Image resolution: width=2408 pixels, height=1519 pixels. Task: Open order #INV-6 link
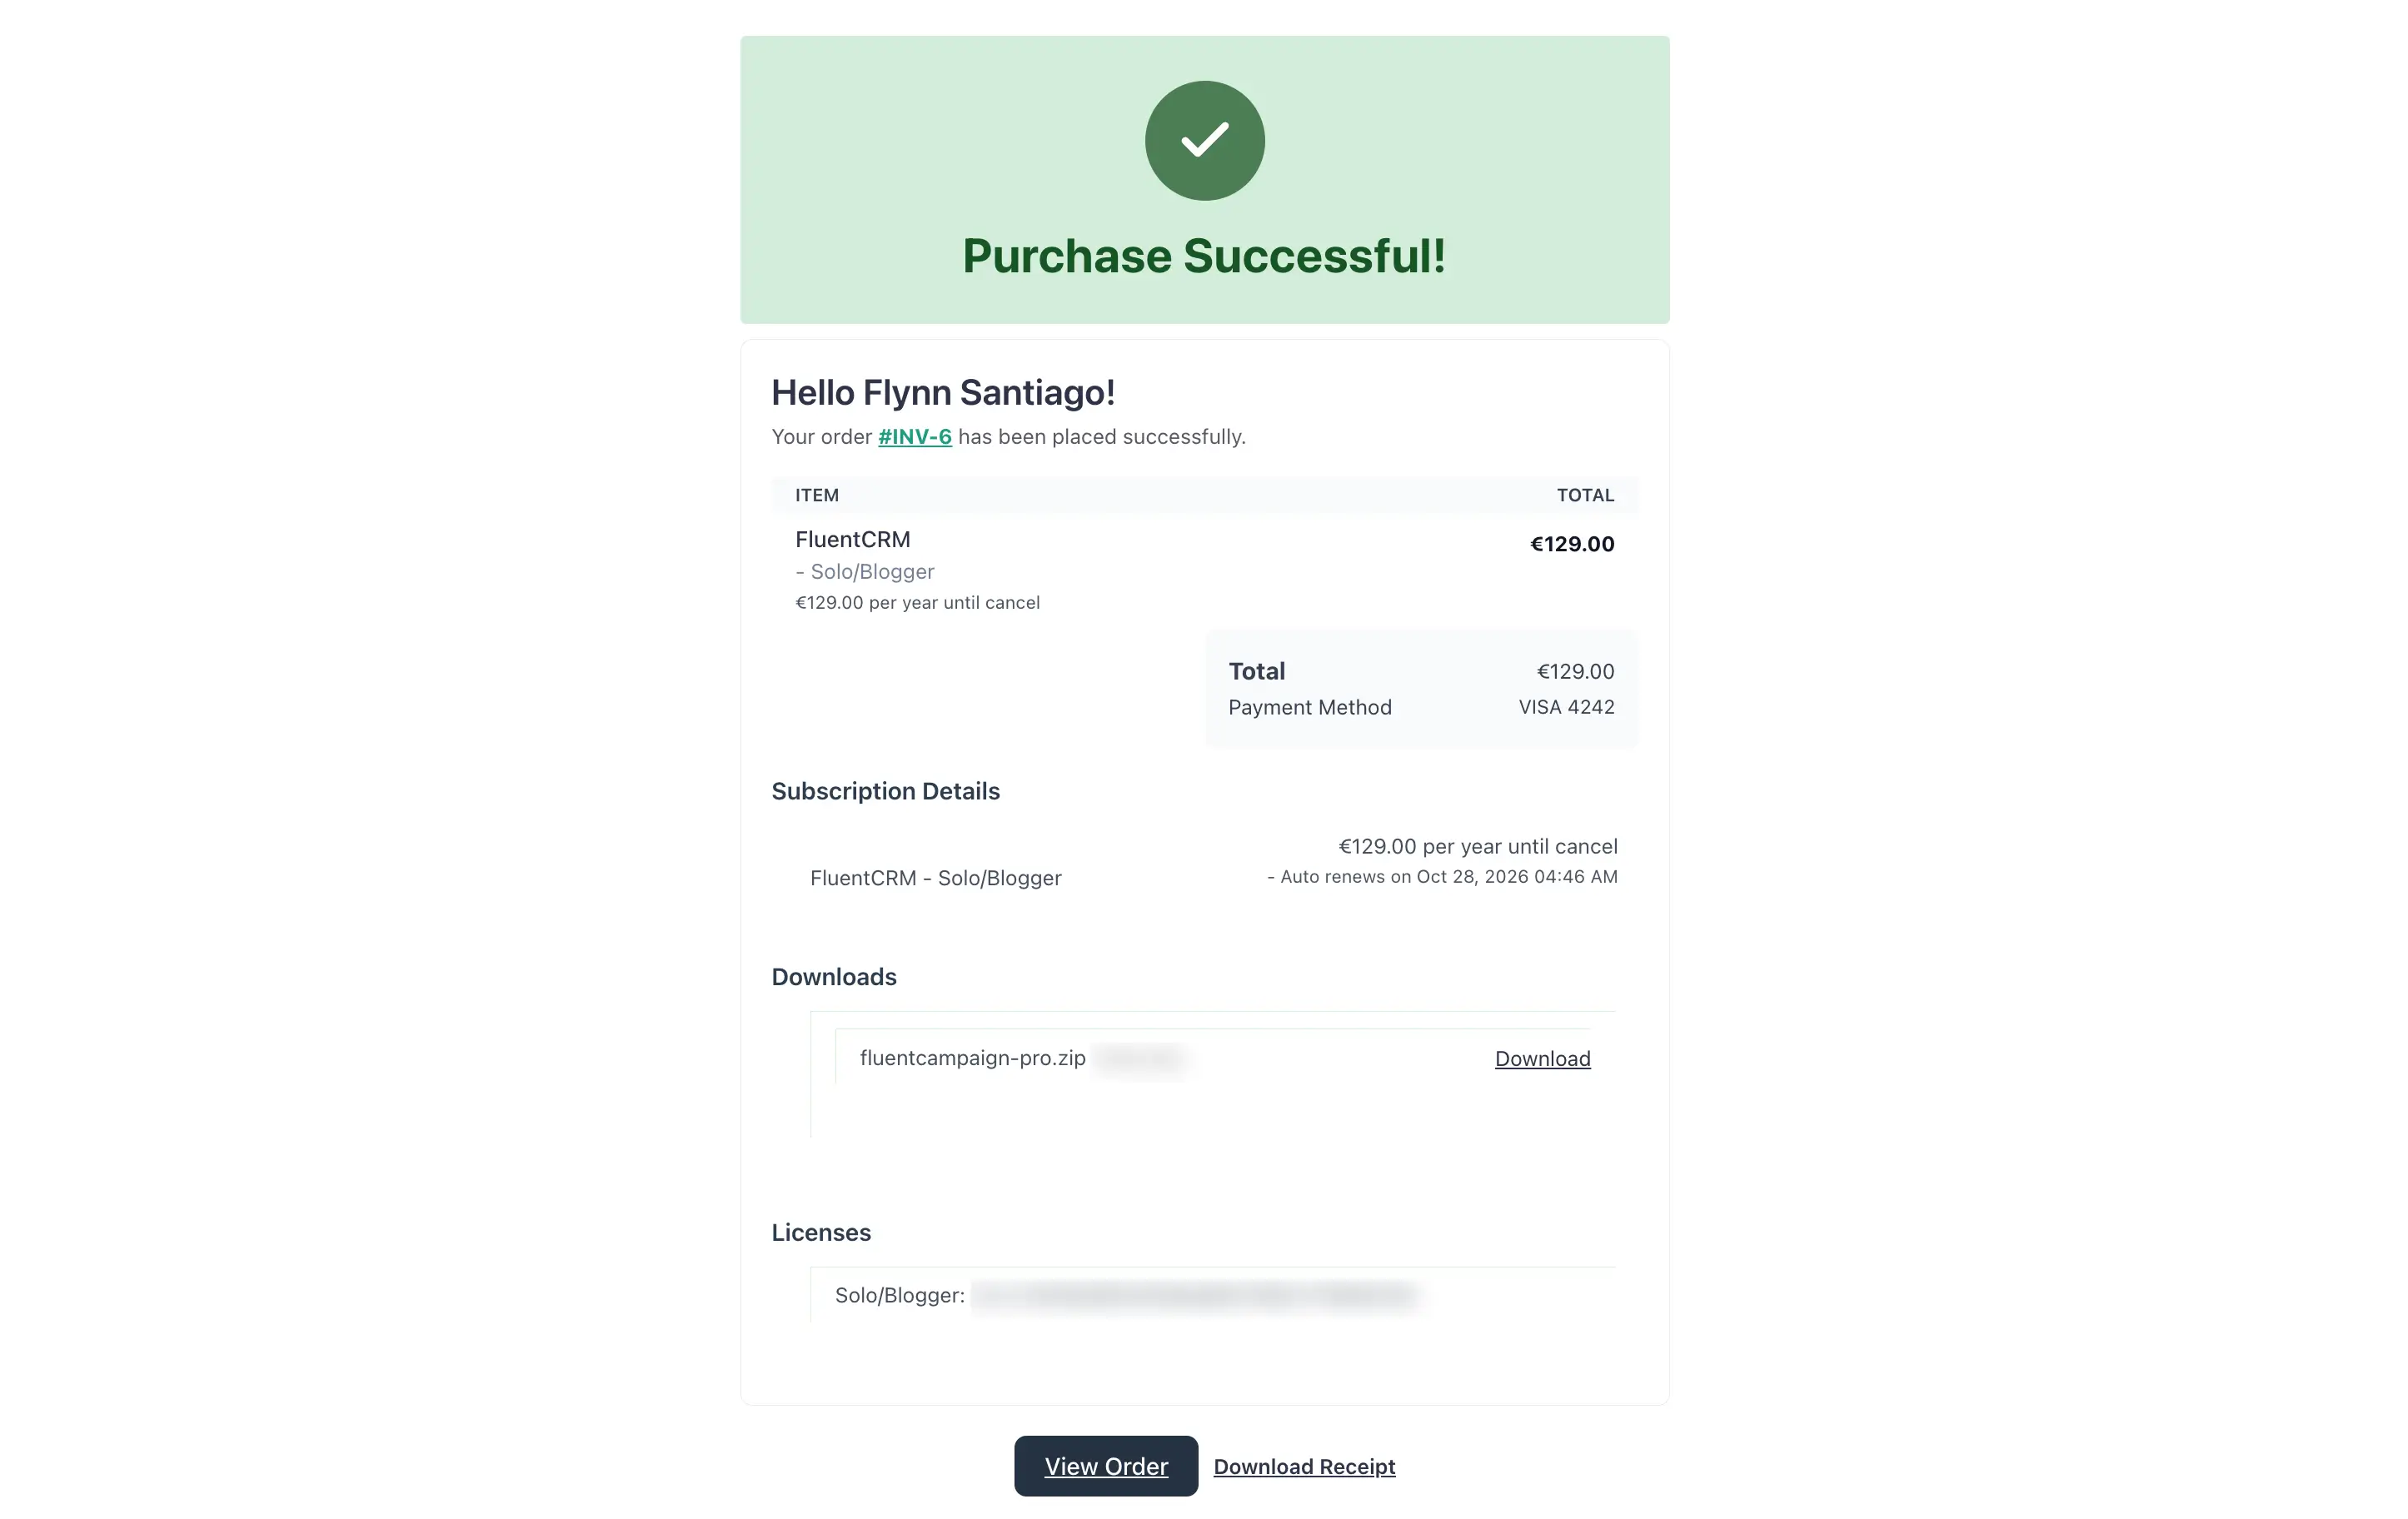tap(914, 437)
